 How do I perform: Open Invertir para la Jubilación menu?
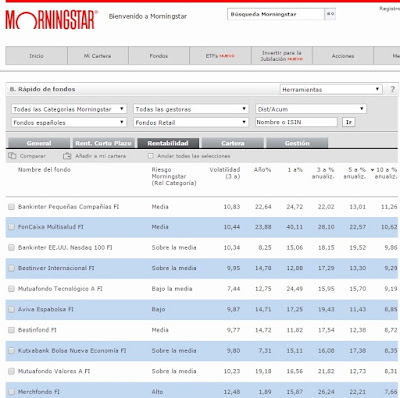tap(282, 56)
